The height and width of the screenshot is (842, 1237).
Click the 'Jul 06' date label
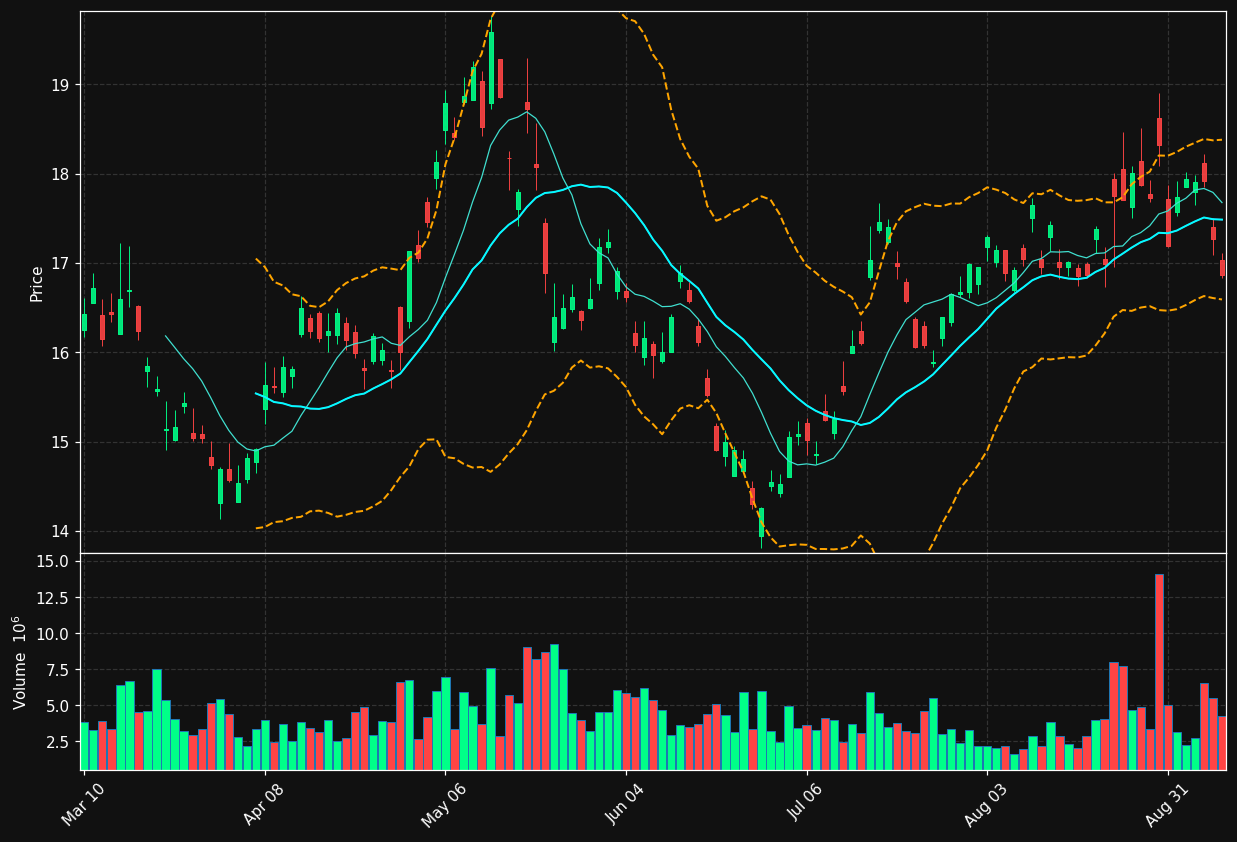pyautogui.click(x=808, y=804)
